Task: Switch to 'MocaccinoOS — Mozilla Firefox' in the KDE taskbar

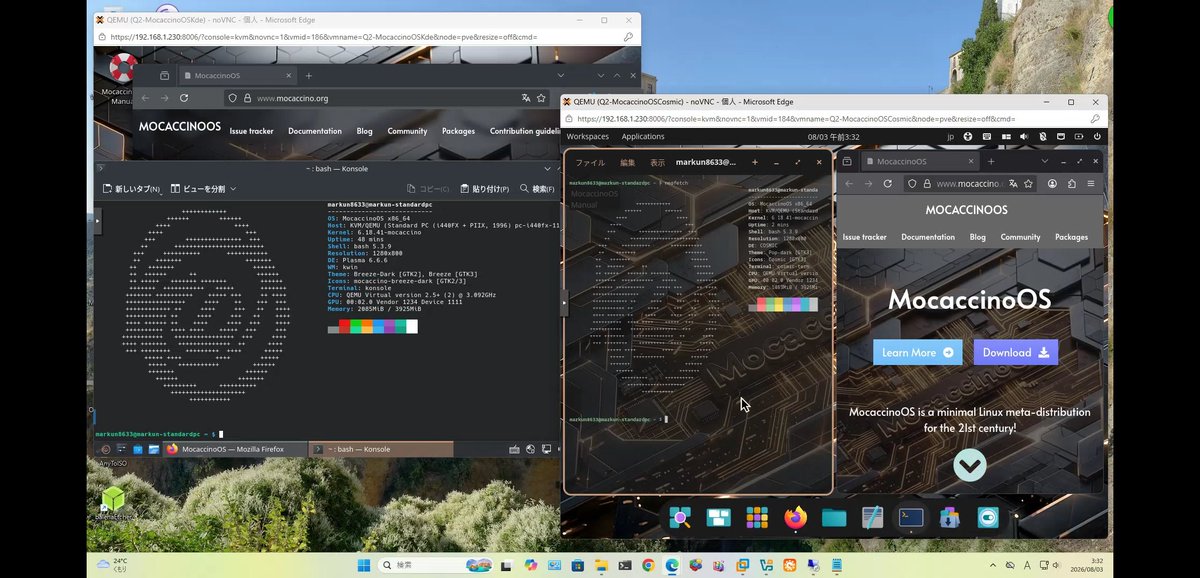Action: 233,449
